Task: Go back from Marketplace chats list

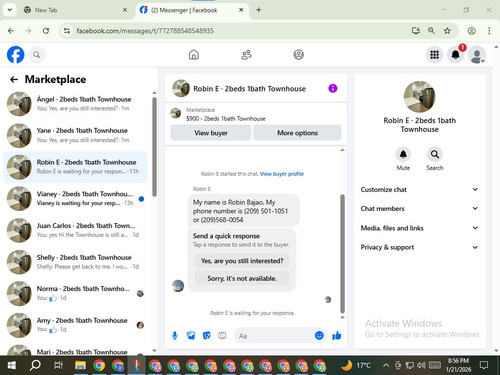Action: tap(14, 79)
